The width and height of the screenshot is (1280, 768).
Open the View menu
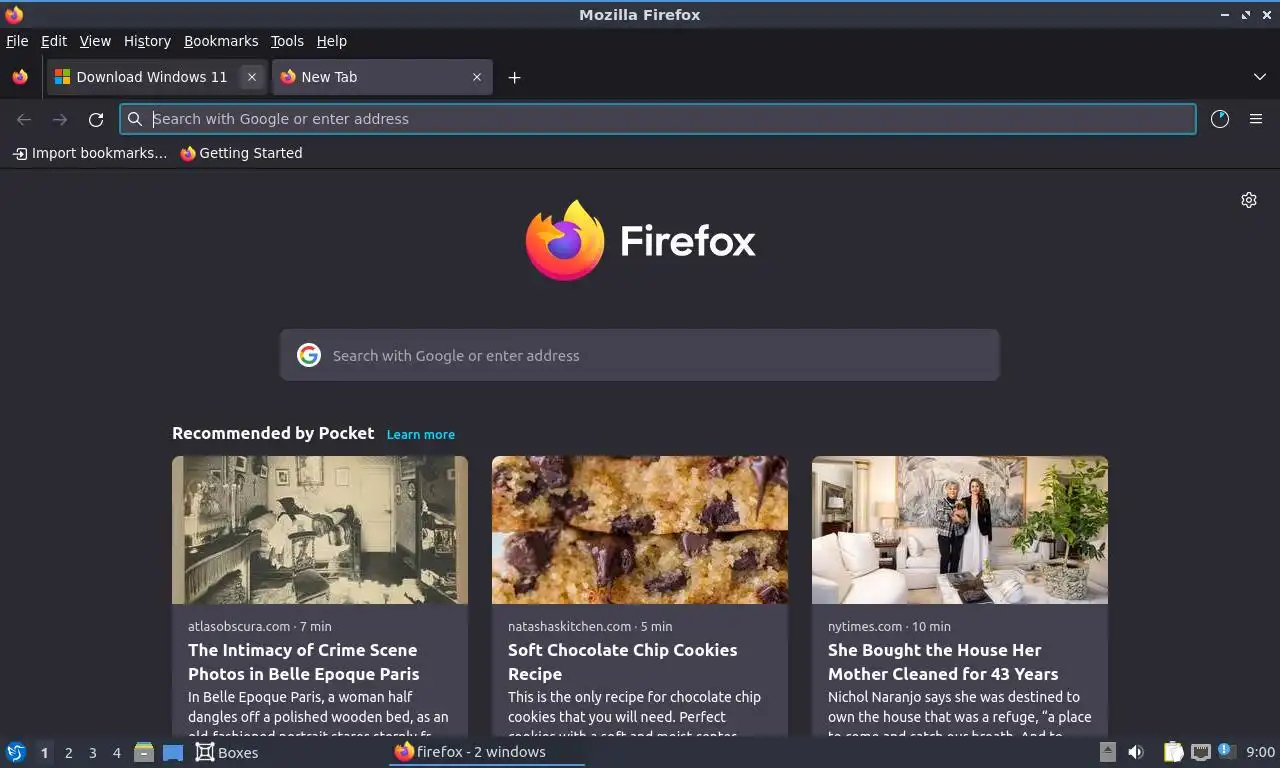[95, 41]
